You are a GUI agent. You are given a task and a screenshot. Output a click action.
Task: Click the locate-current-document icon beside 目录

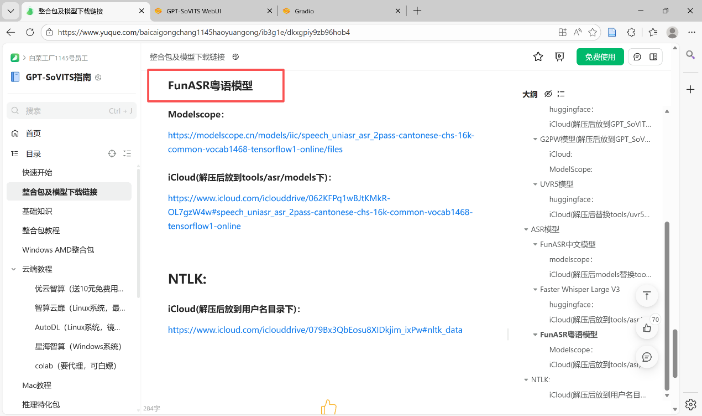coord(111,154)
